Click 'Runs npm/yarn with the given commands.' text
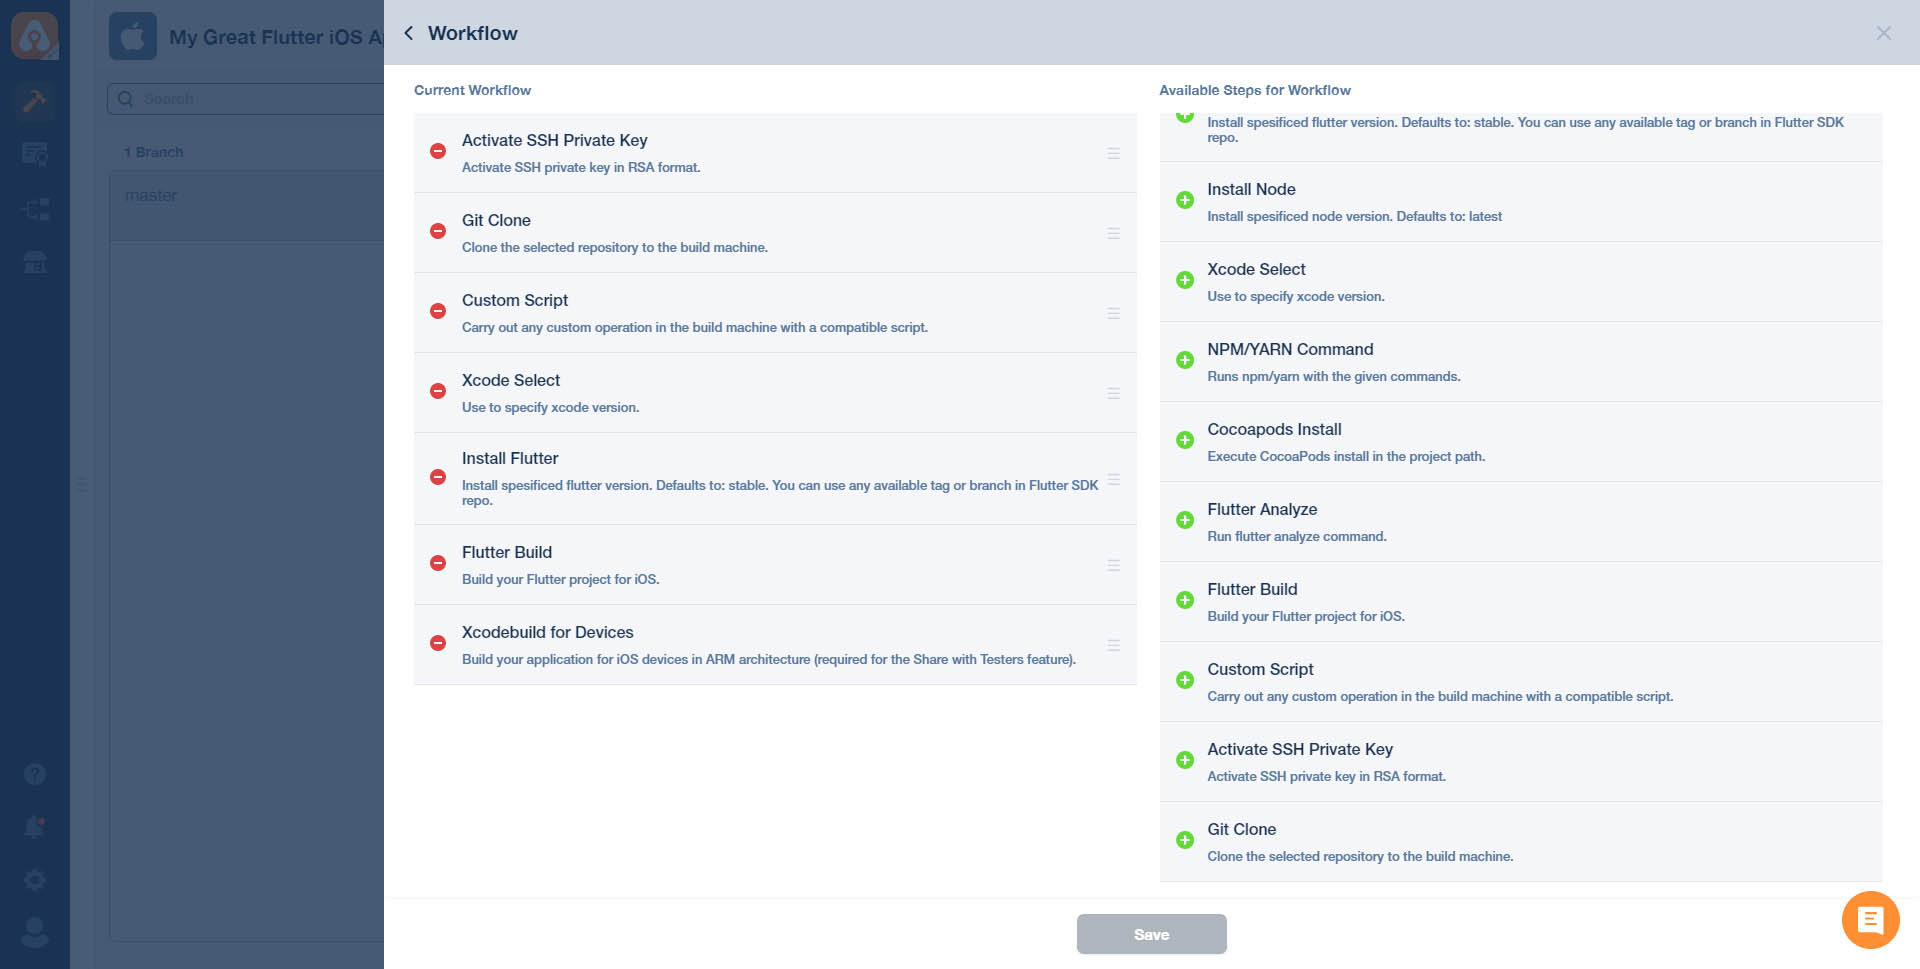 1333,376
